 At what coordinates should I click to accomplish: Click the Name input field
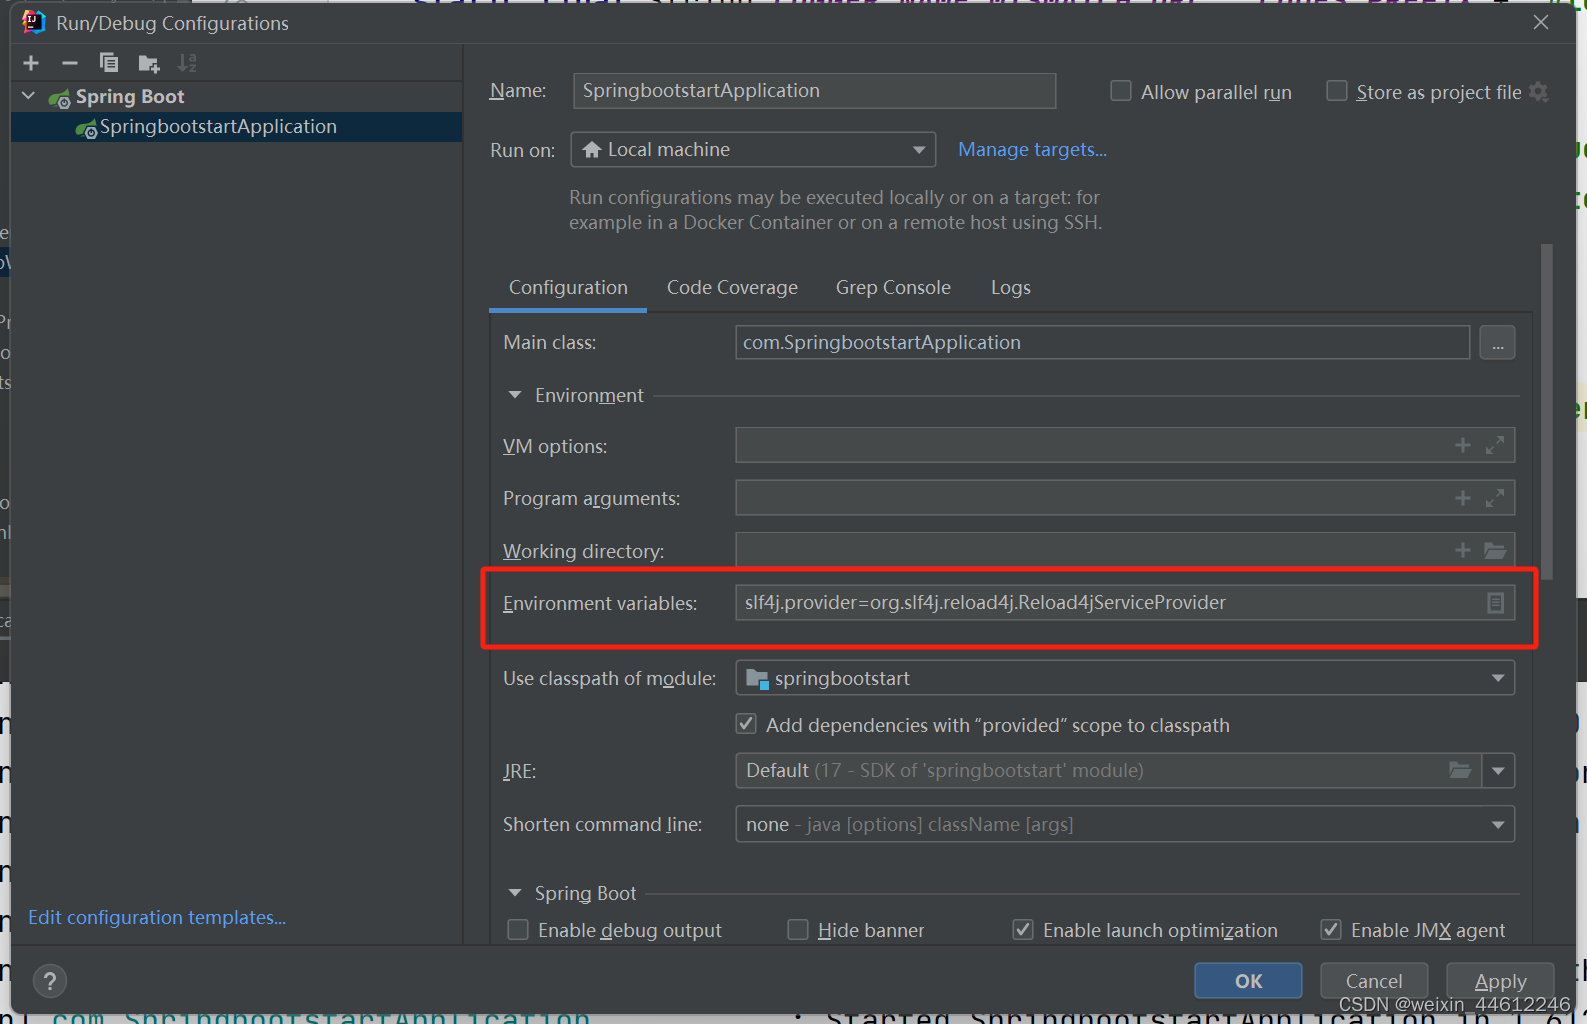click(814, 91)
